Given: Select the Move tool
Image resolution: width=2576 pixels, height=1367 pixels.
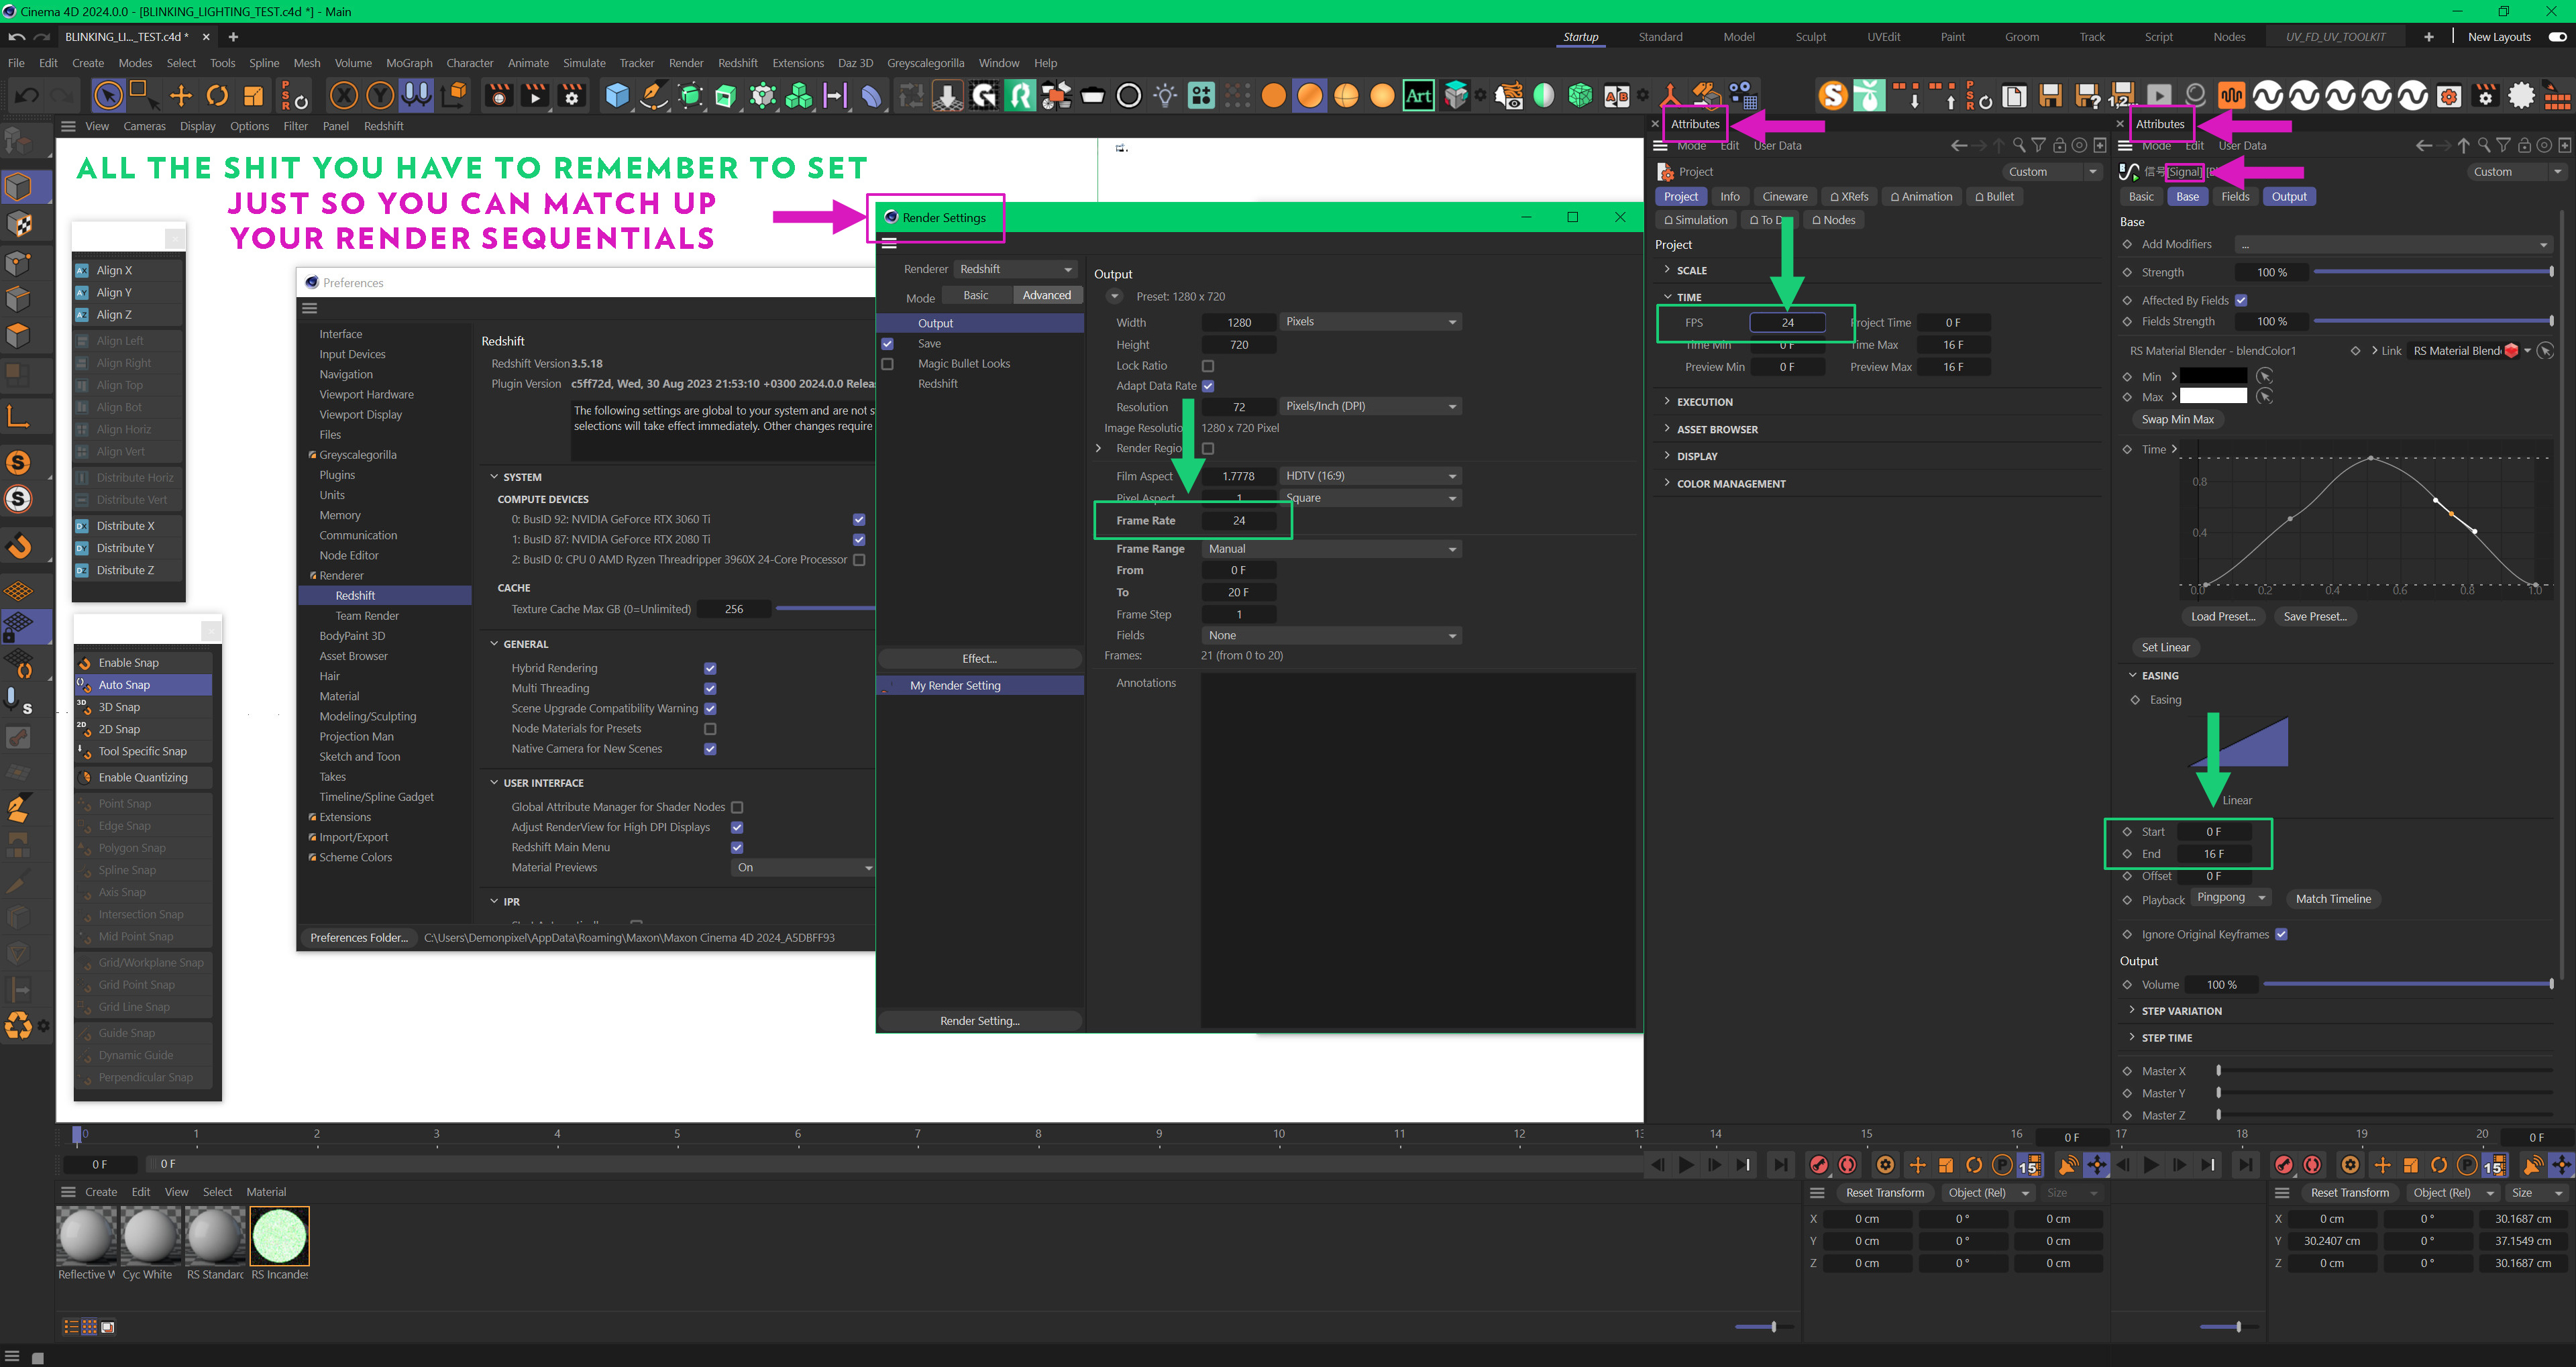Looking at the screenshot, I should (181, 96).
